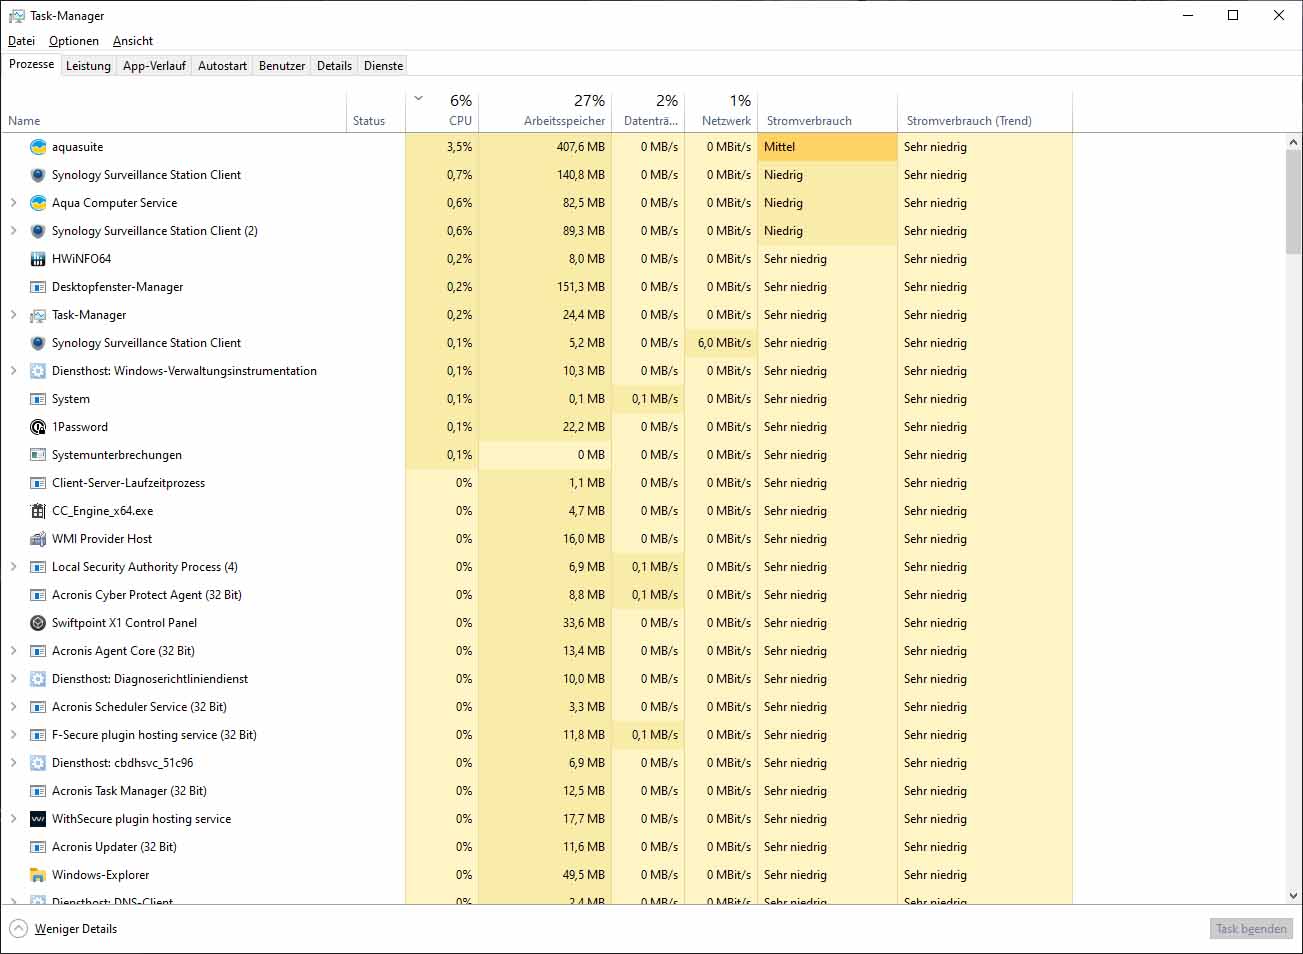This screenshot has height=954, width=1303.
Task: Collapse view with Weniger Details arrow
Action: 18,929
